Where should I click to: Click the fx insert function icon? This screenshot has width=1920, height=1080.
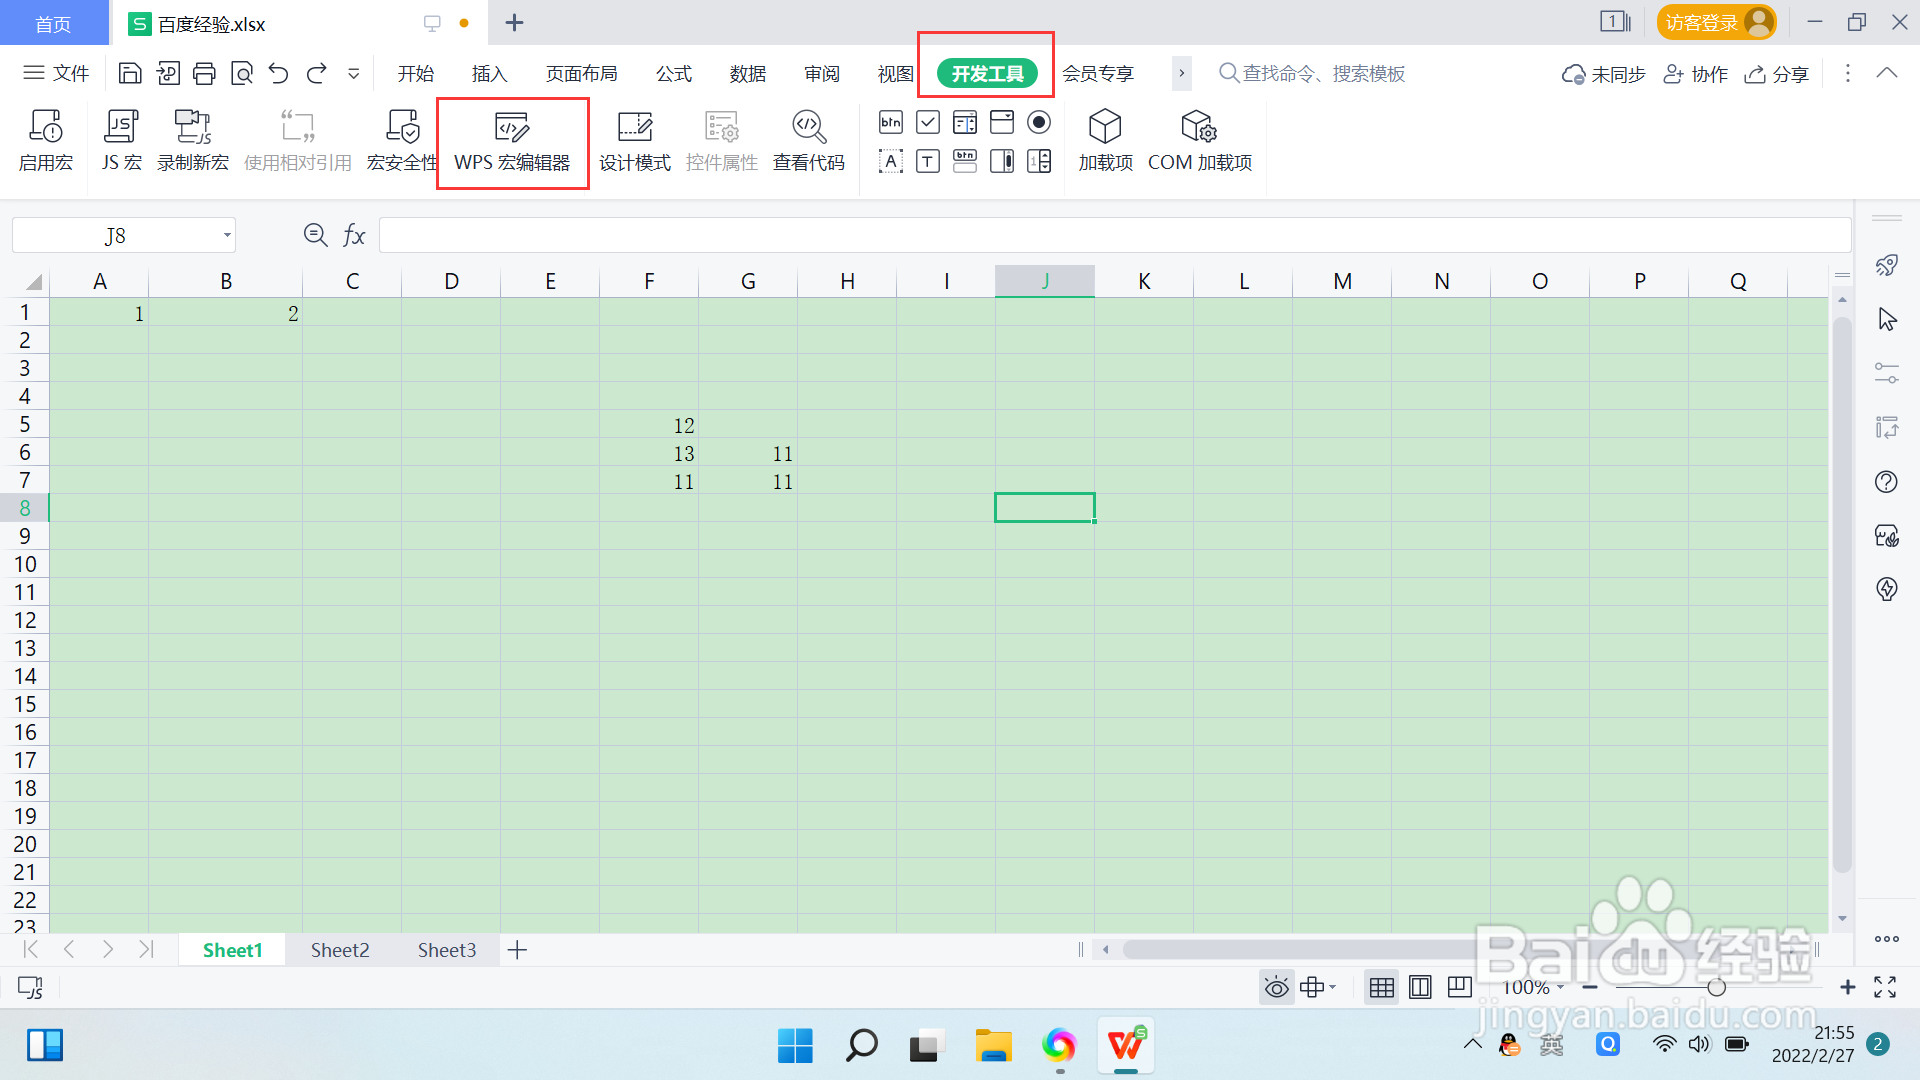point(354,235)
